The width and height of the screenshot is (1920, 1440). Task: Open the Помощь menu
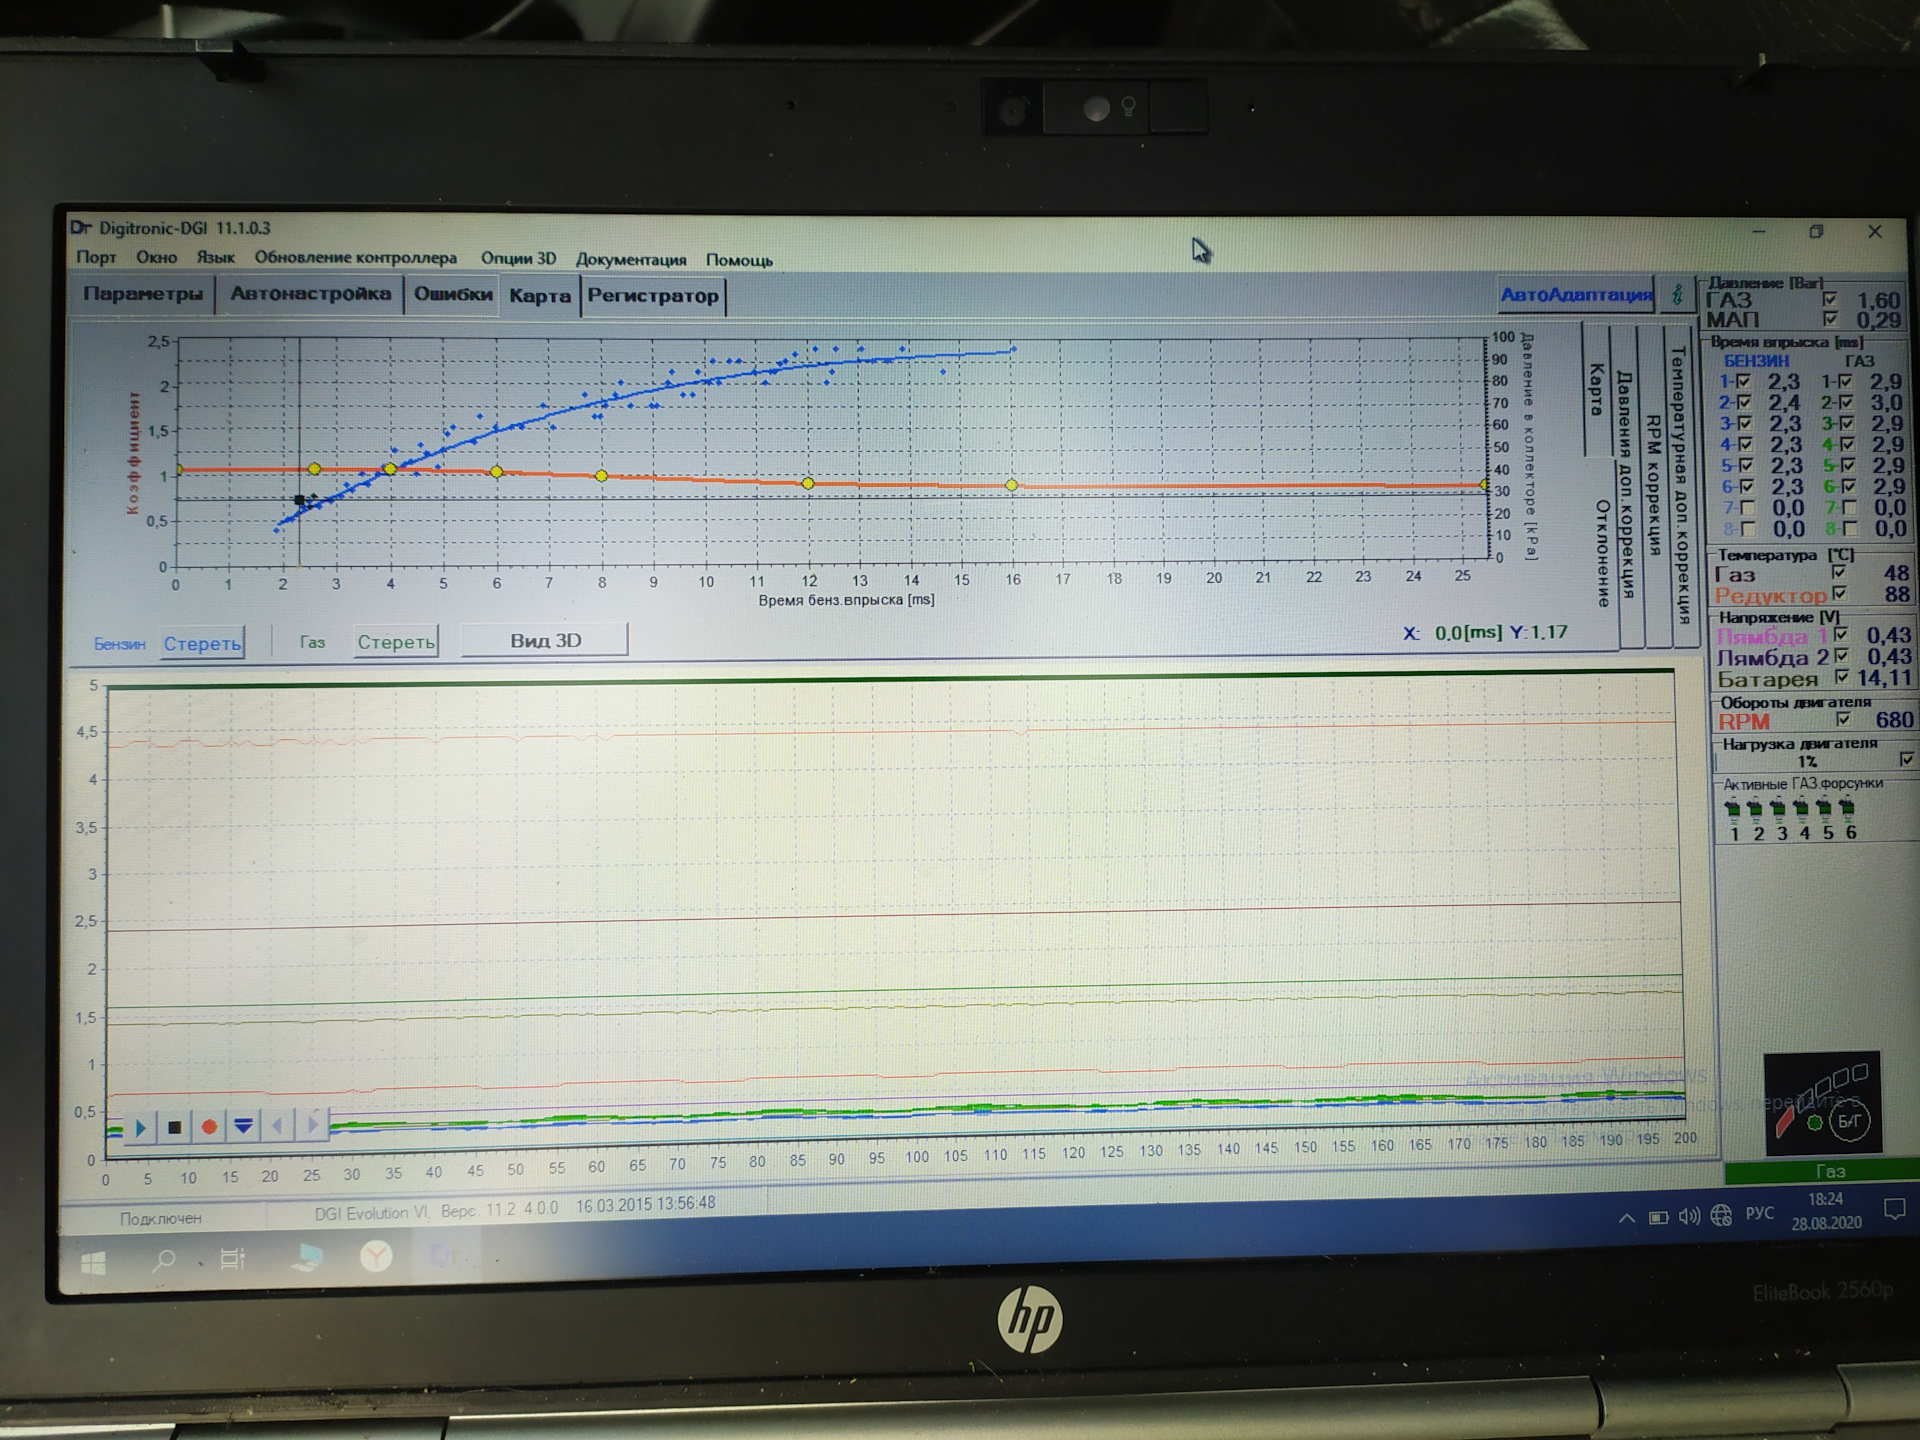pos(739,260)
